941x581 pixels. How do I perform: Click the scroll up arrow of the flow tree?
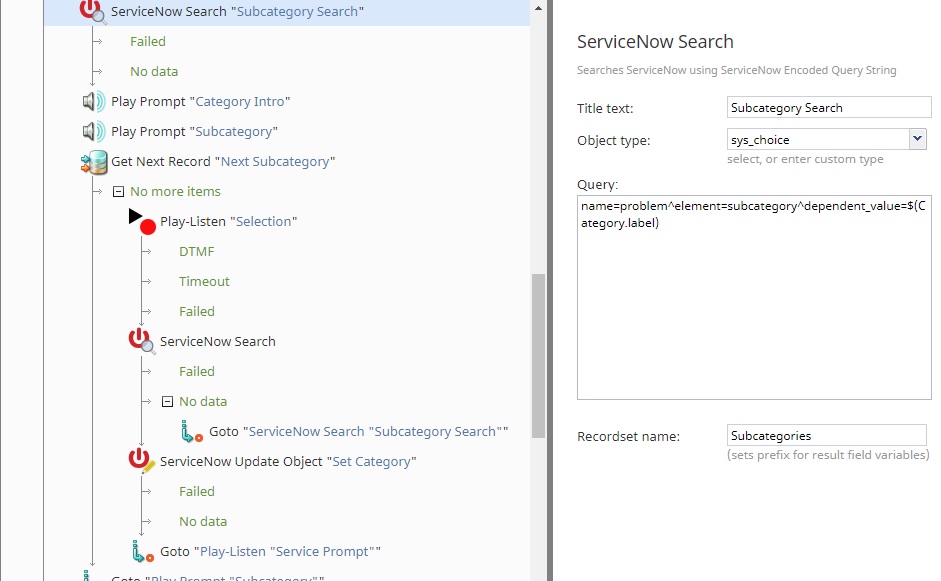point(538,8)
